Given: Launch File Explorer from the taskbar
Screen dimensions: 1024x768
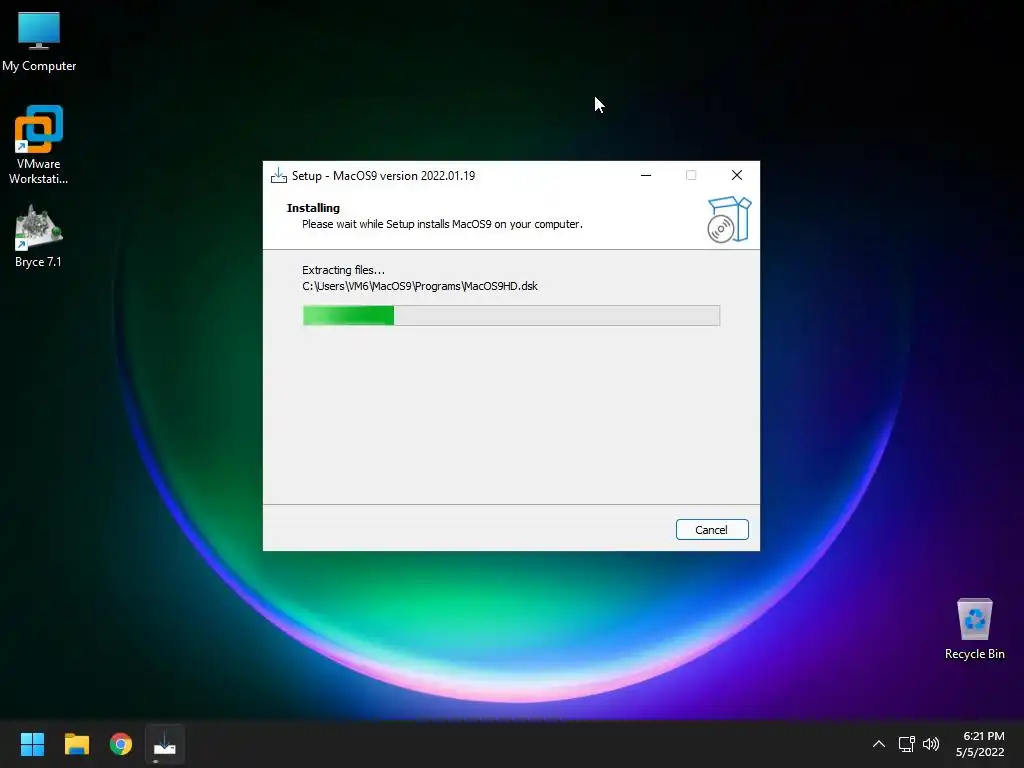Looking at the screenshot, I should point(76,744).
